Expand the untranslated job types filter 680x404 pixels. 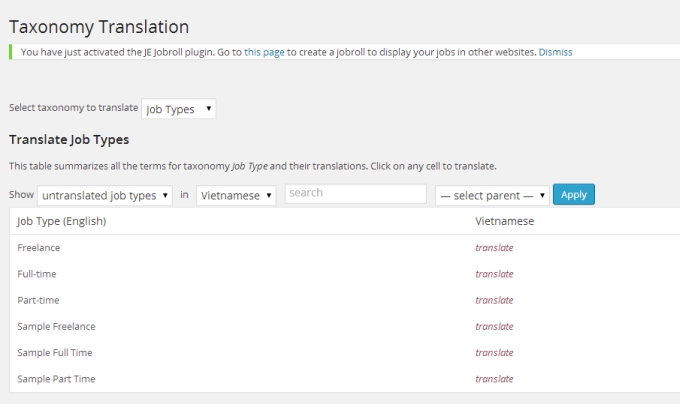tap(105, 195)
